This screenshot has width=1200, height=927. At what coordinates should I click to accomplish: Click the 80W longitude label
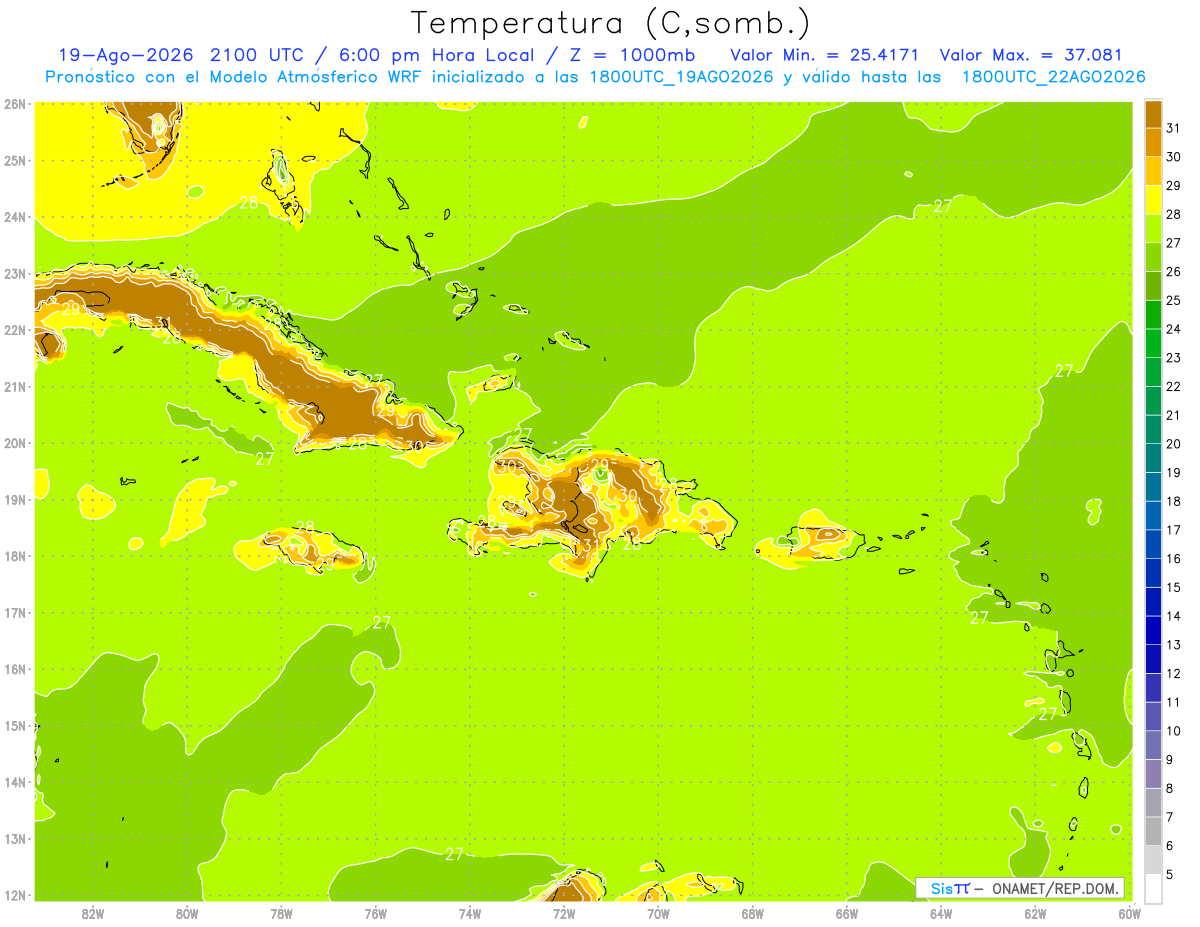[x=187, y=912]
